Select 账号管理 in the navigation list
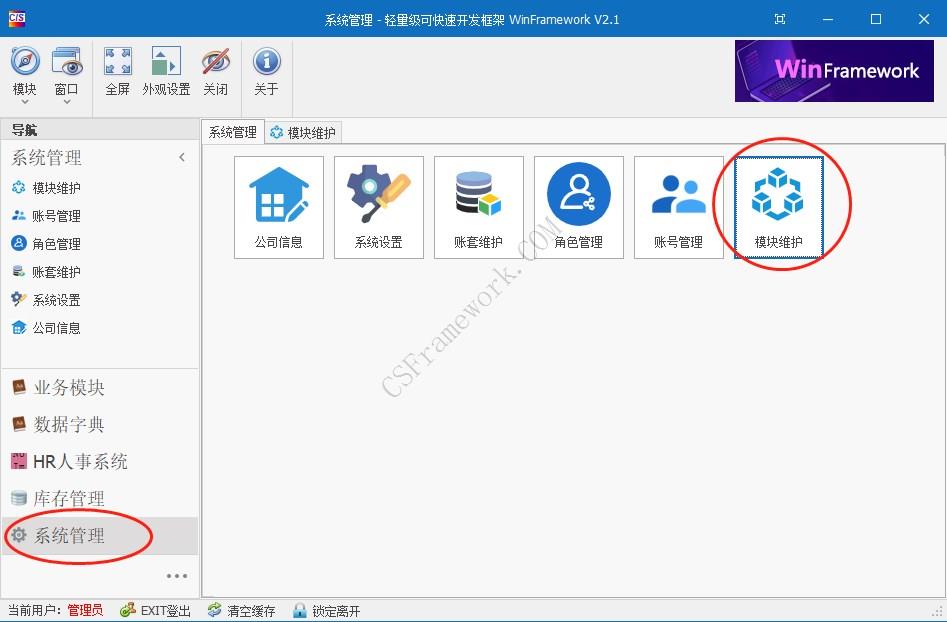 [56, 216]
